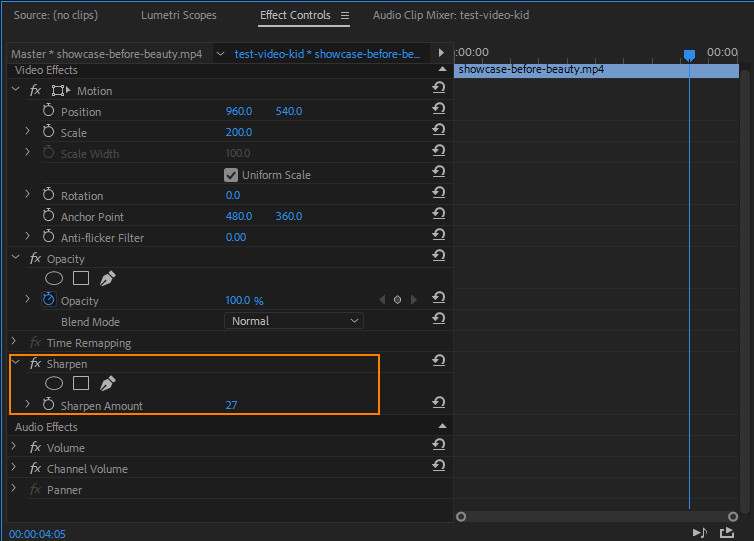Toggle audio loop playback icon

(700, 532)
